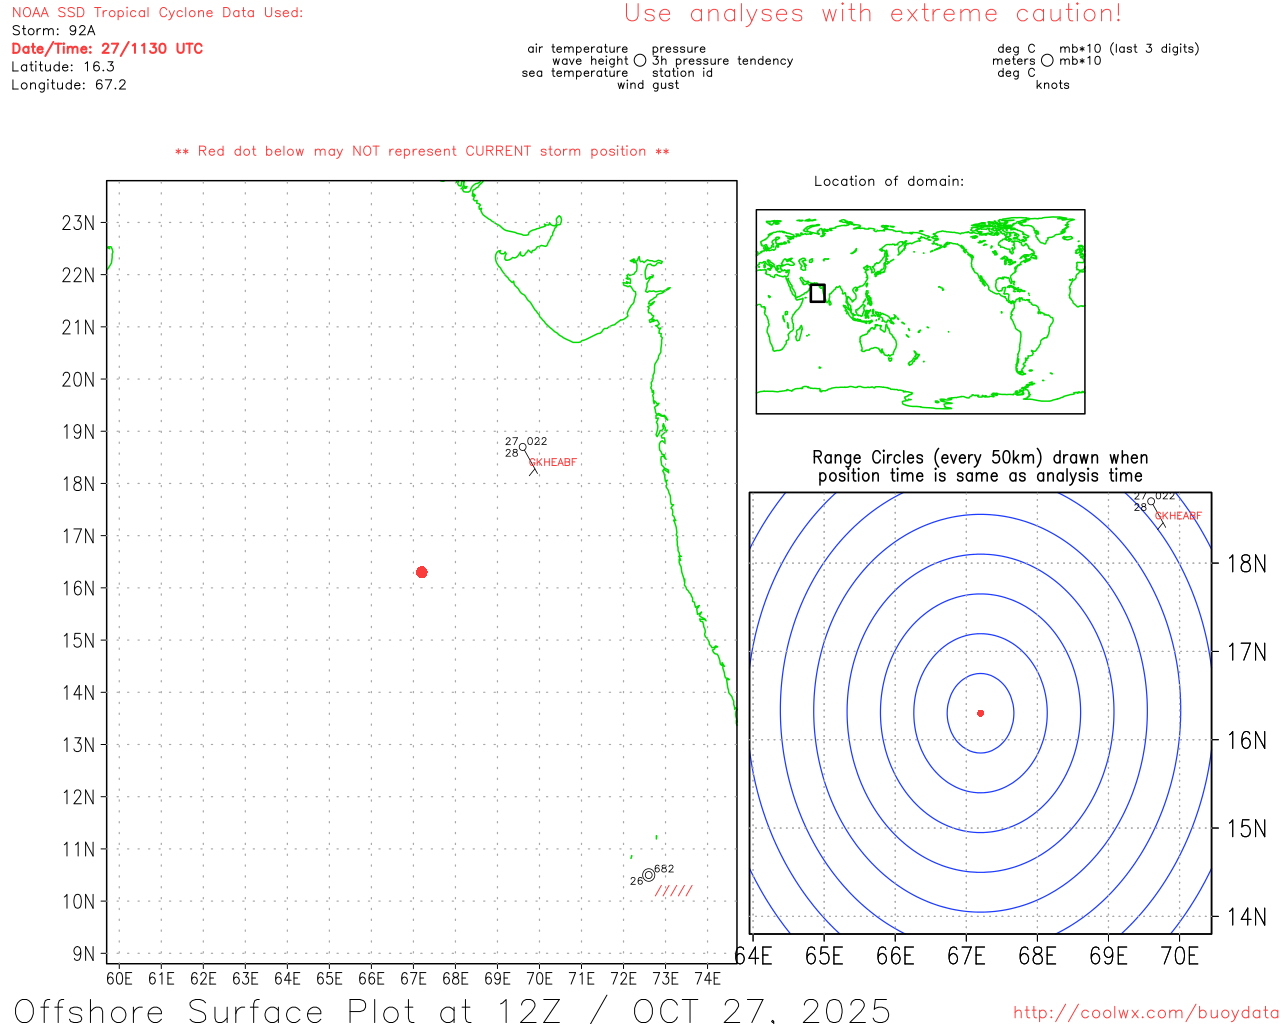Click the '3h pressure tendency' legend label

722,61
